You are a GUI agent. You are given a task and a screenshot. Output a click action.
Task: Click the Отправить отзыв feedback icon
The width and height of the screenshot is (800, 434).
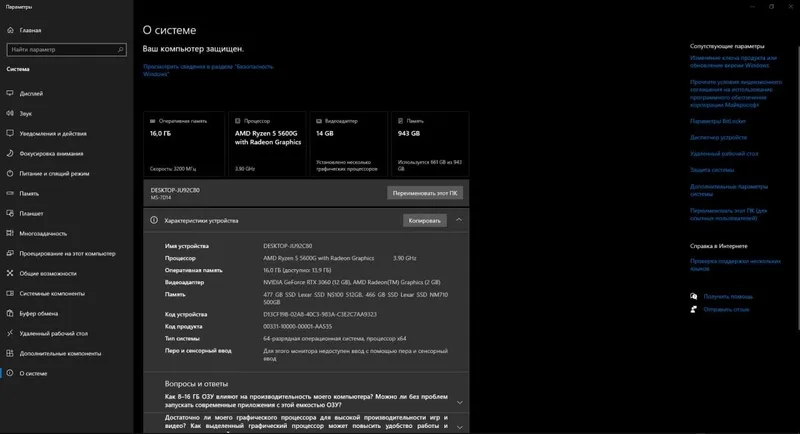click(693, 309)
